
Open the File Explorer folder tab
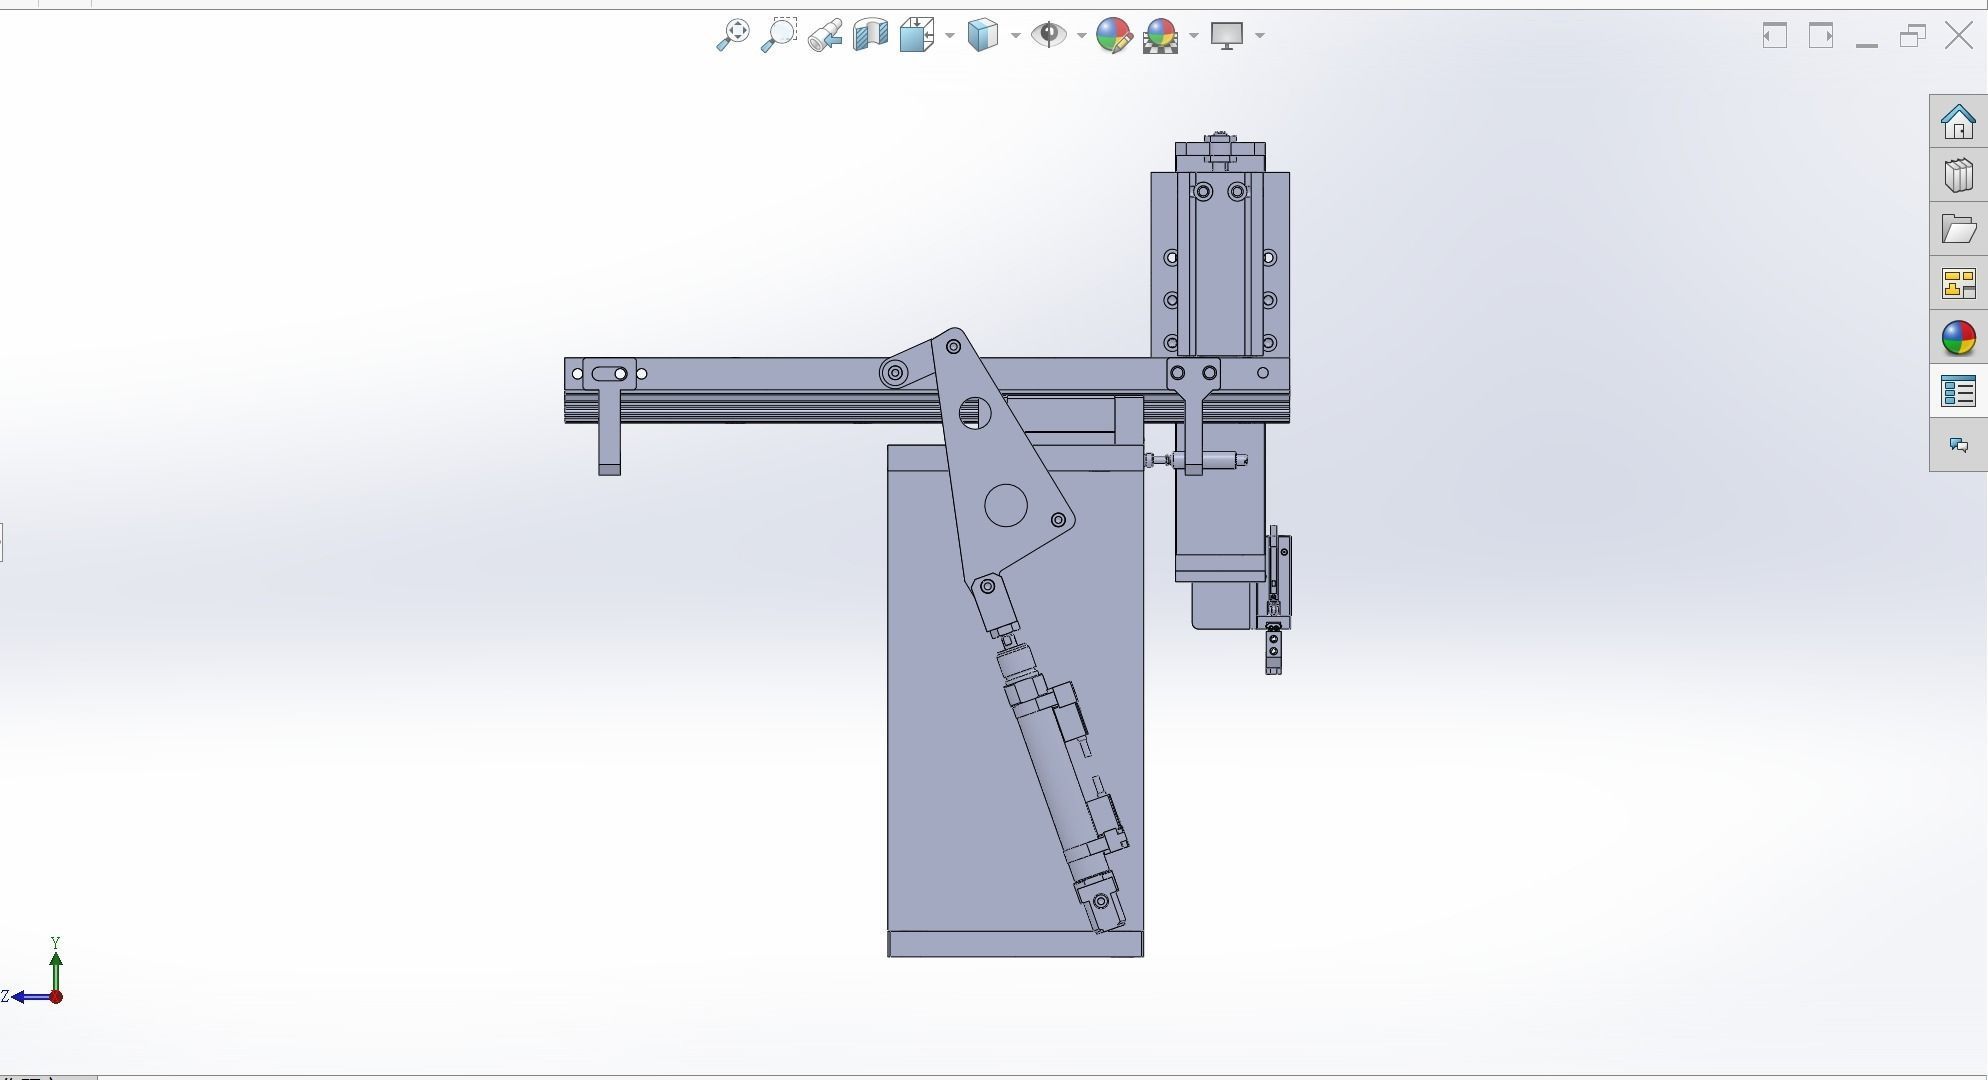[x=1958, y=230]
